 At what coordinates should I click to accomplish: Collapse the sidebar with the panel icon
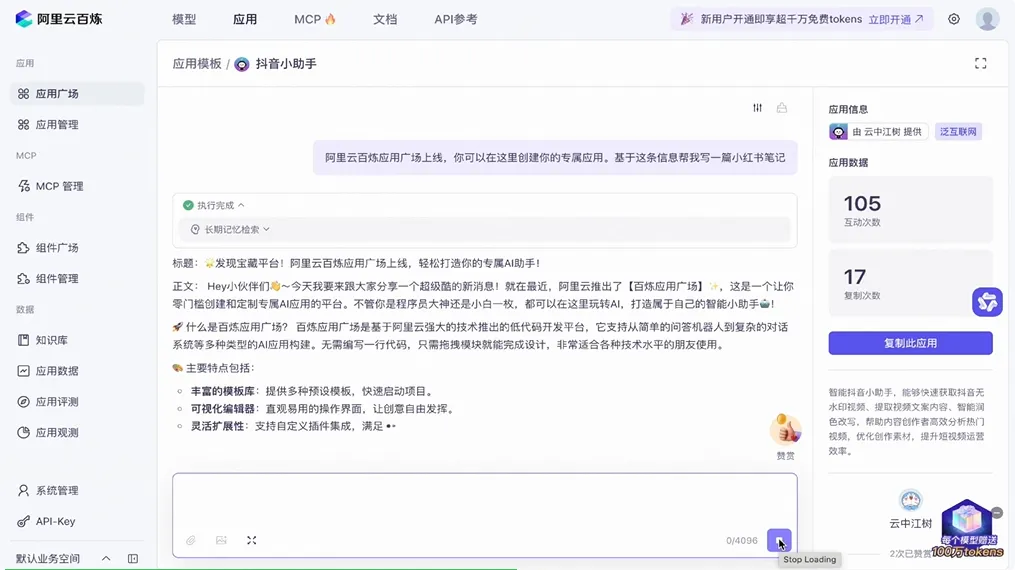[x=133, y=558]
